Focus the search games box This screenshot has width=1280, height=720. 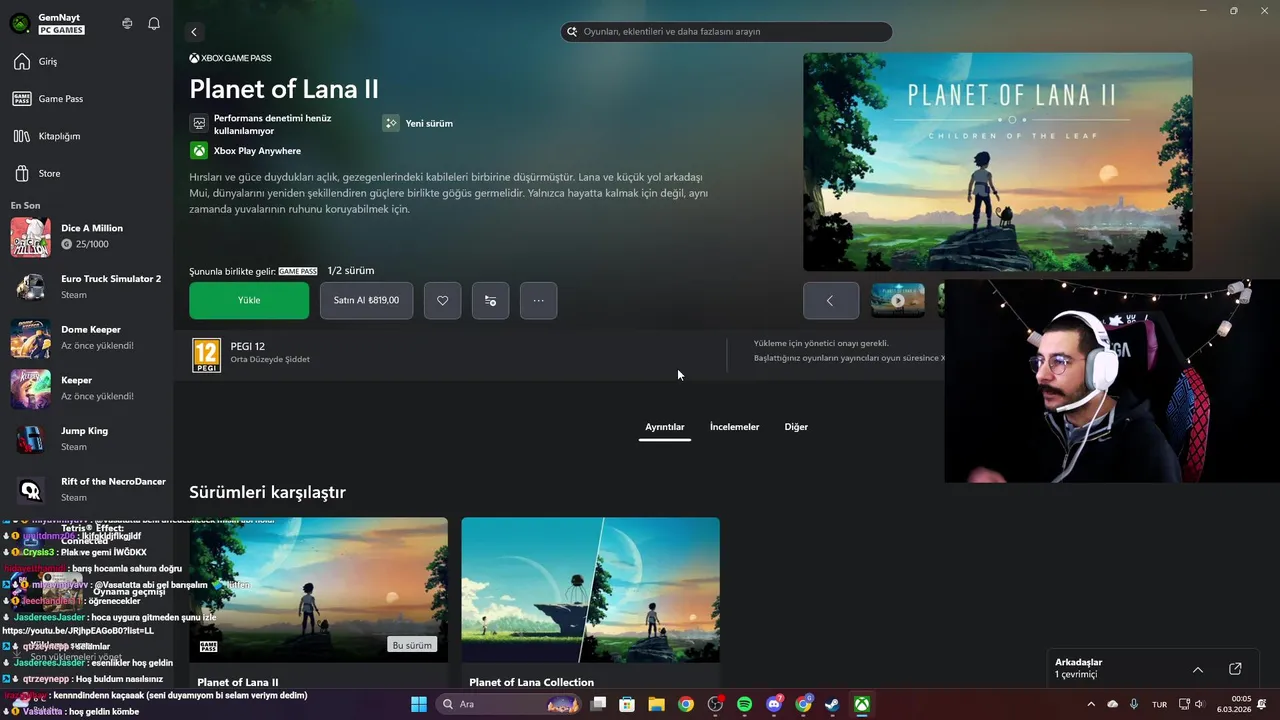(726, 32)
